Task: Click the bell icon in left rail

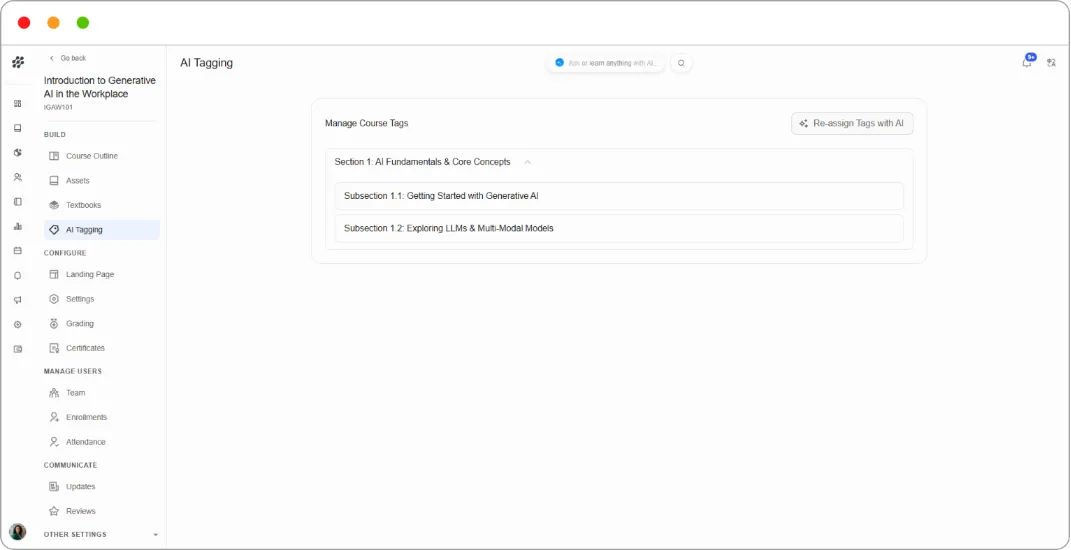Action: pyautogui.click(x=18, y=275)
